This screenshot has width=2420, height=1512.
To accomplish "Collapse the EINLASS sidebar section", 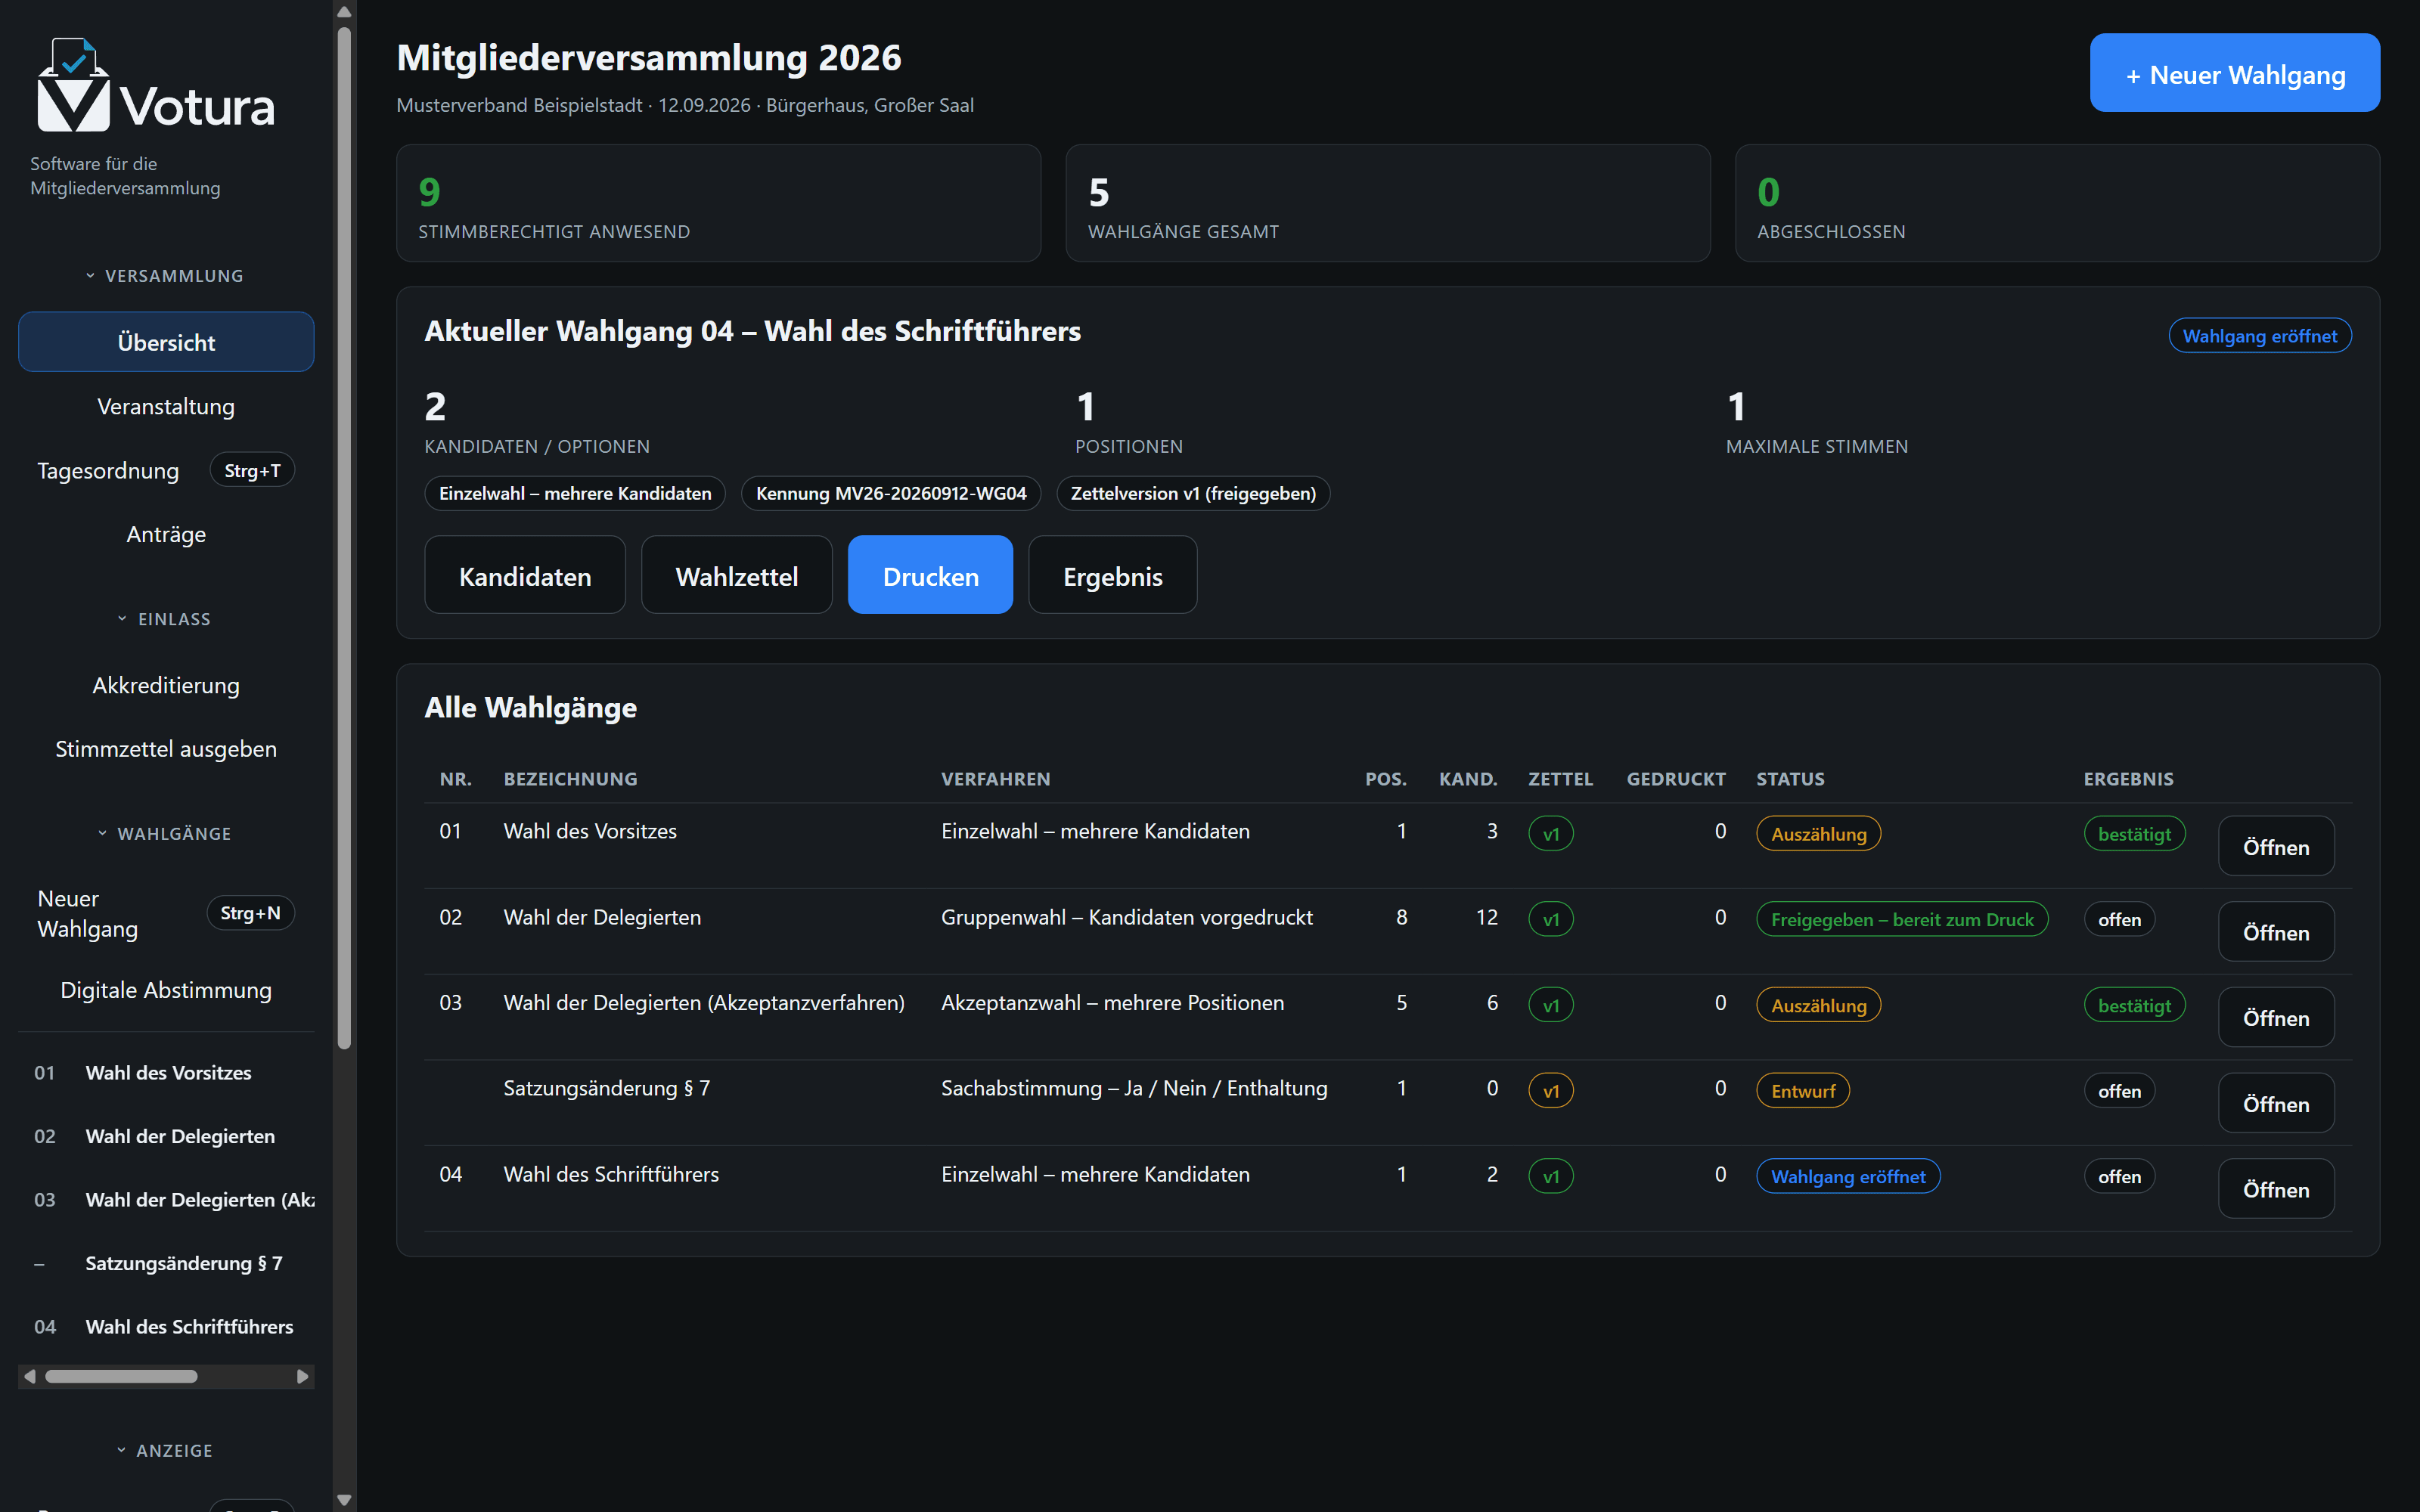I will [x=165, y=619].
